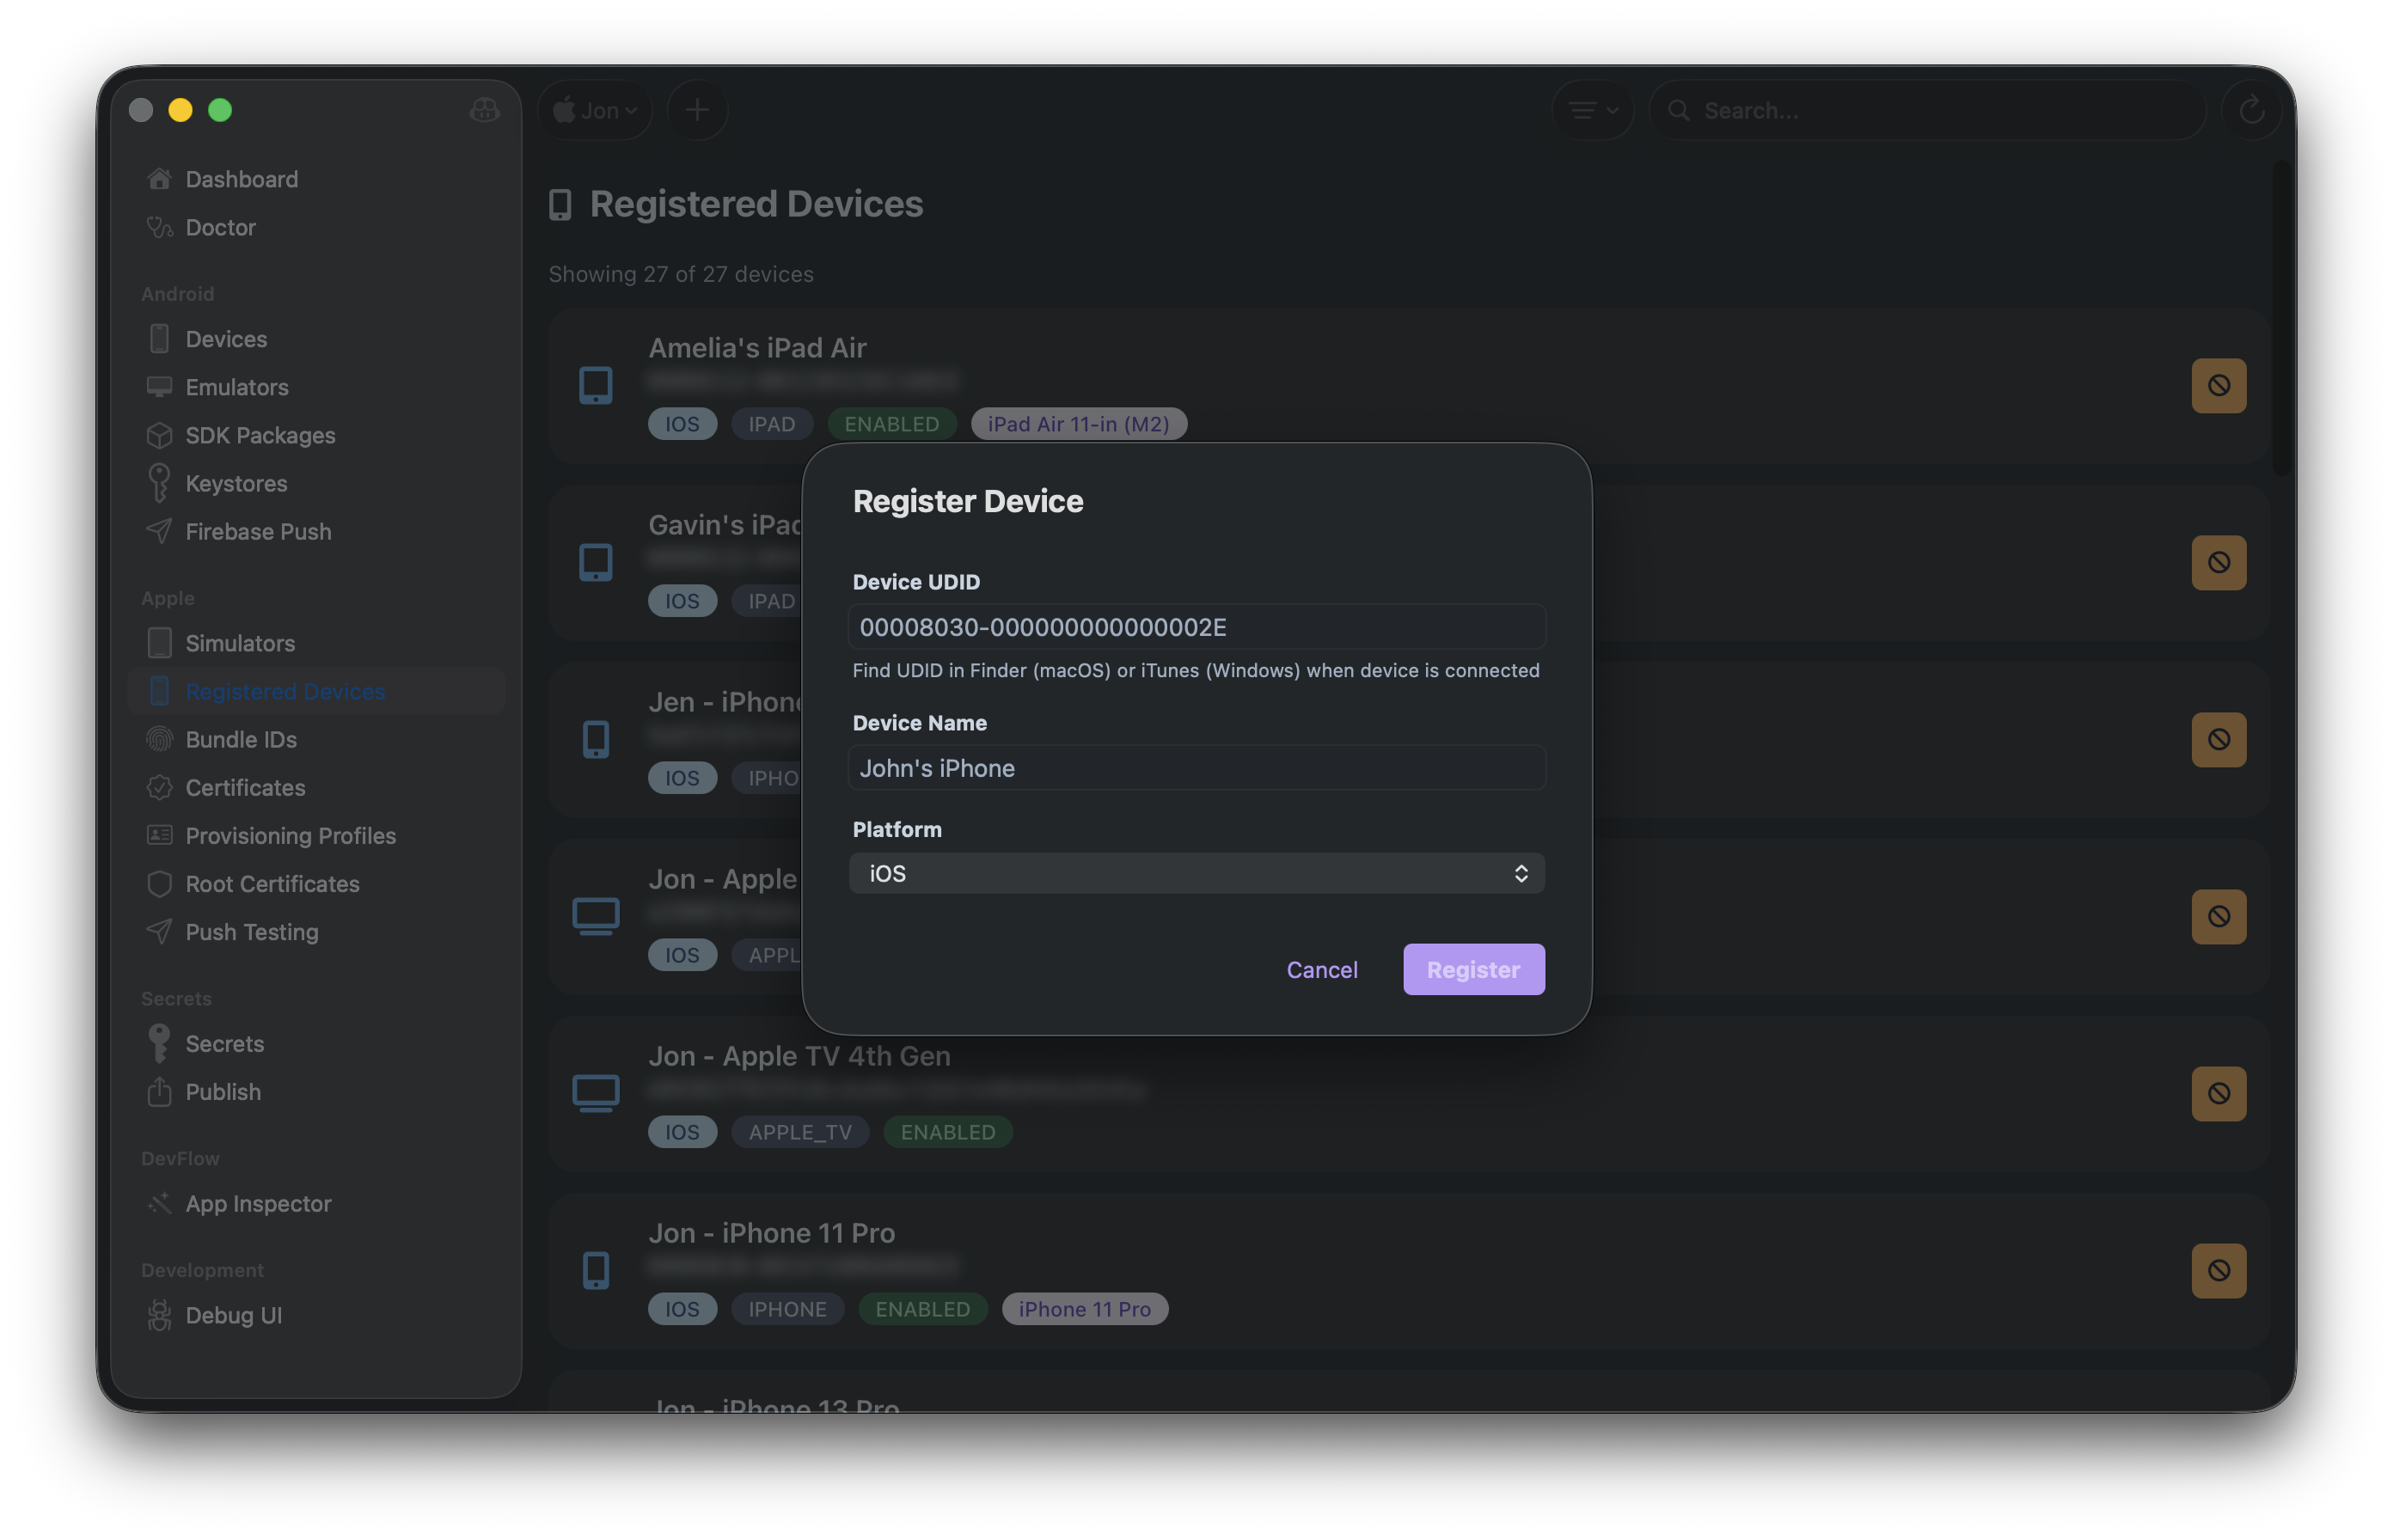Open the Jon account dropdown
The width and height of the screenshot is (2393, 1540).
click(x=595, y=110)
